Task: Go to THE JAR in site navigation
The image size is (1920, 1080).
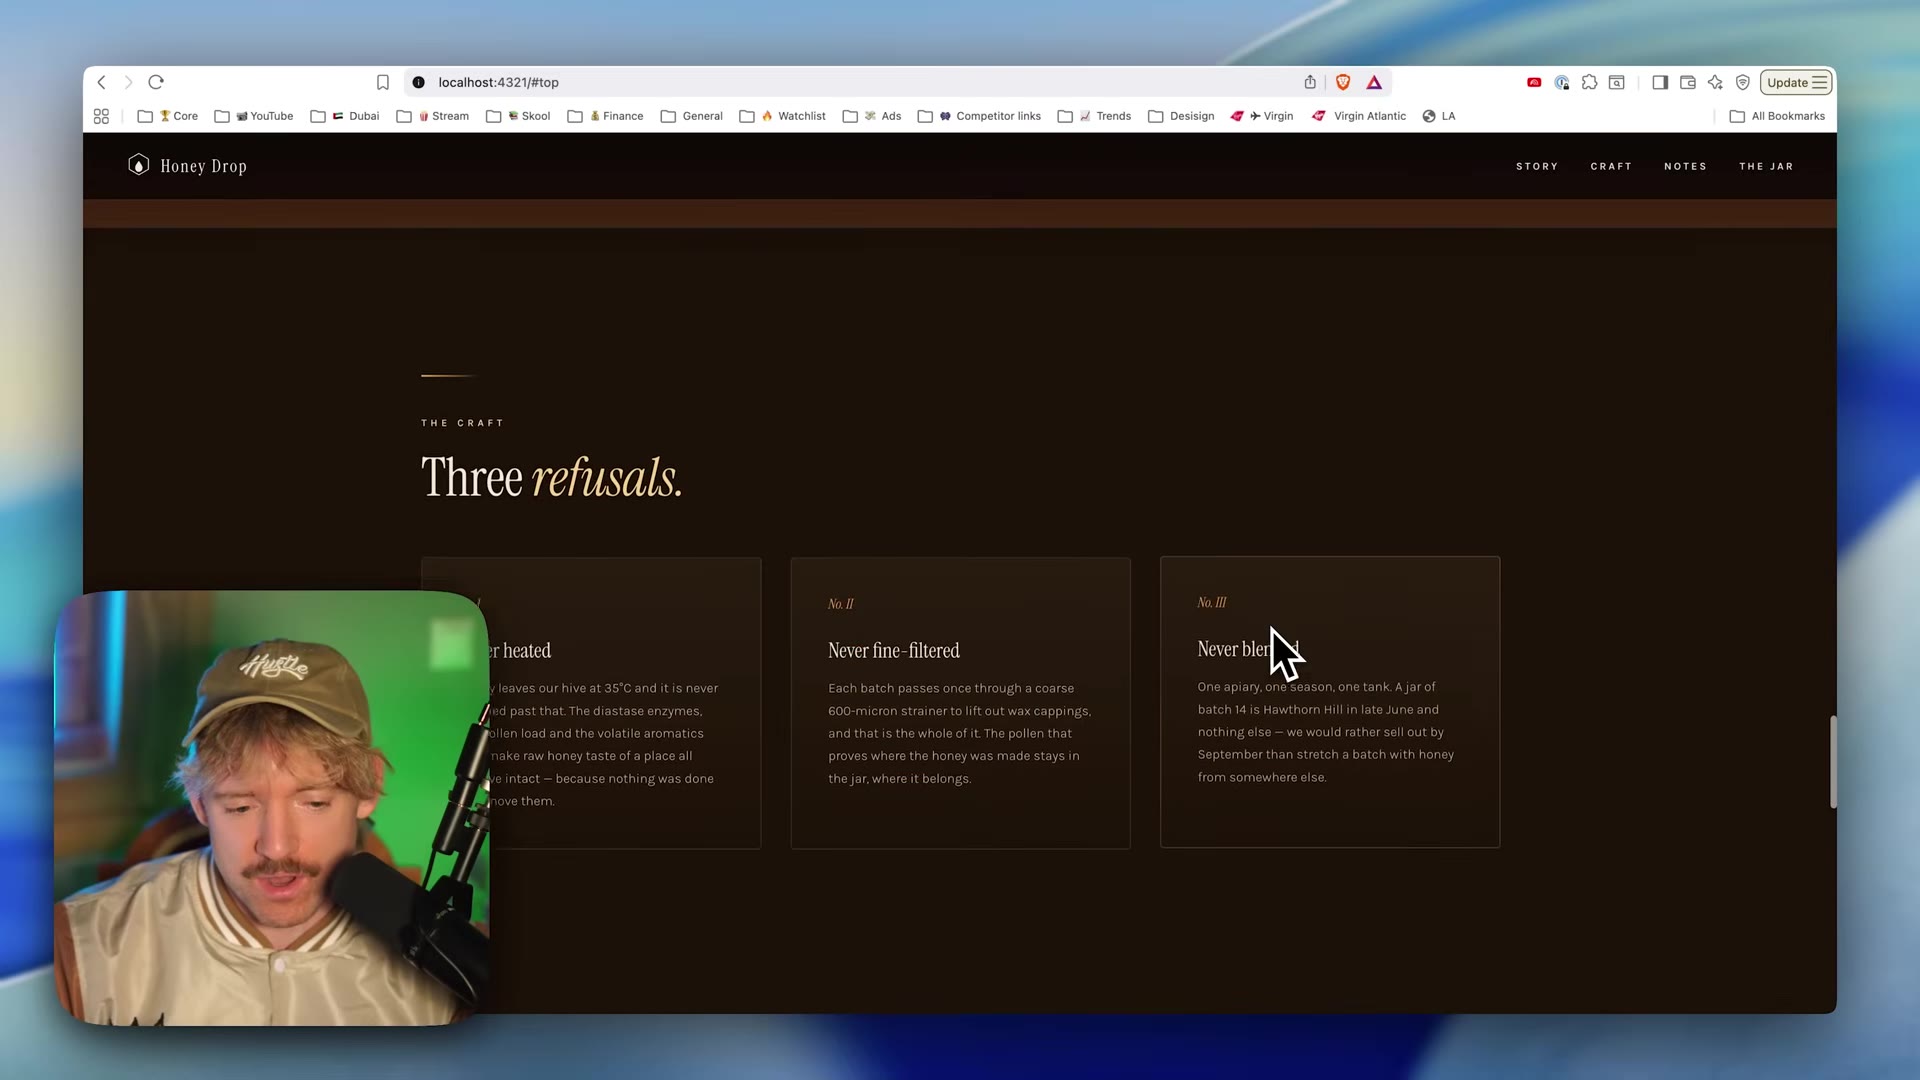Action: 1766,166
